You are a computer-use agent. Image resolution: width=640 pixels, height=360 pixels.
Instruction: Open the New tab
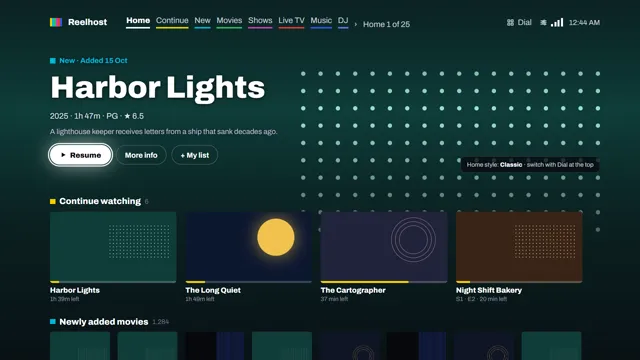[x=202, y=21]
